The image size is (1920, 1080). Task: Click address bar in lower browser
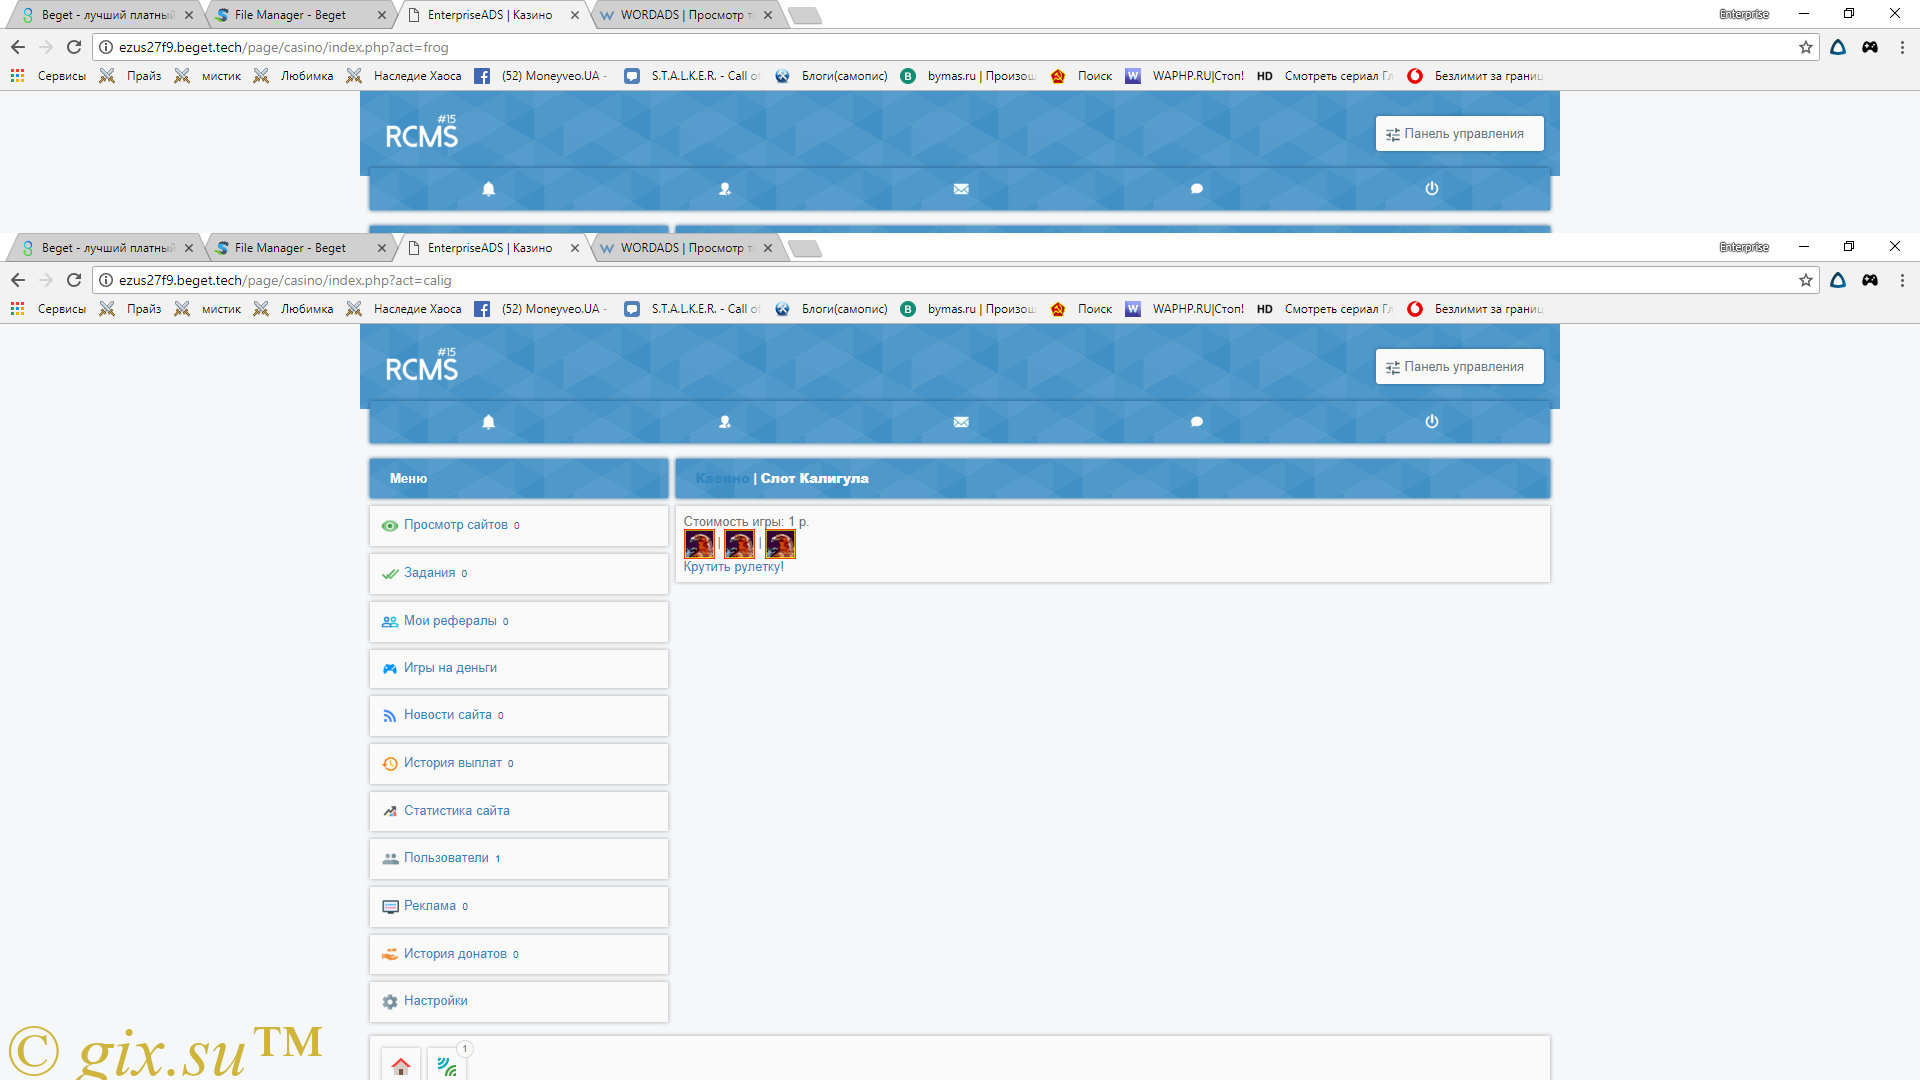point(955,280)
